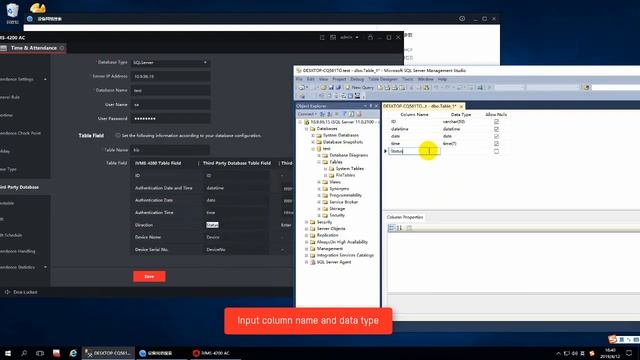Click the Categorized icon in Column Properties
Viewport: 640px width, 360px height.
[x=391, y=228]
